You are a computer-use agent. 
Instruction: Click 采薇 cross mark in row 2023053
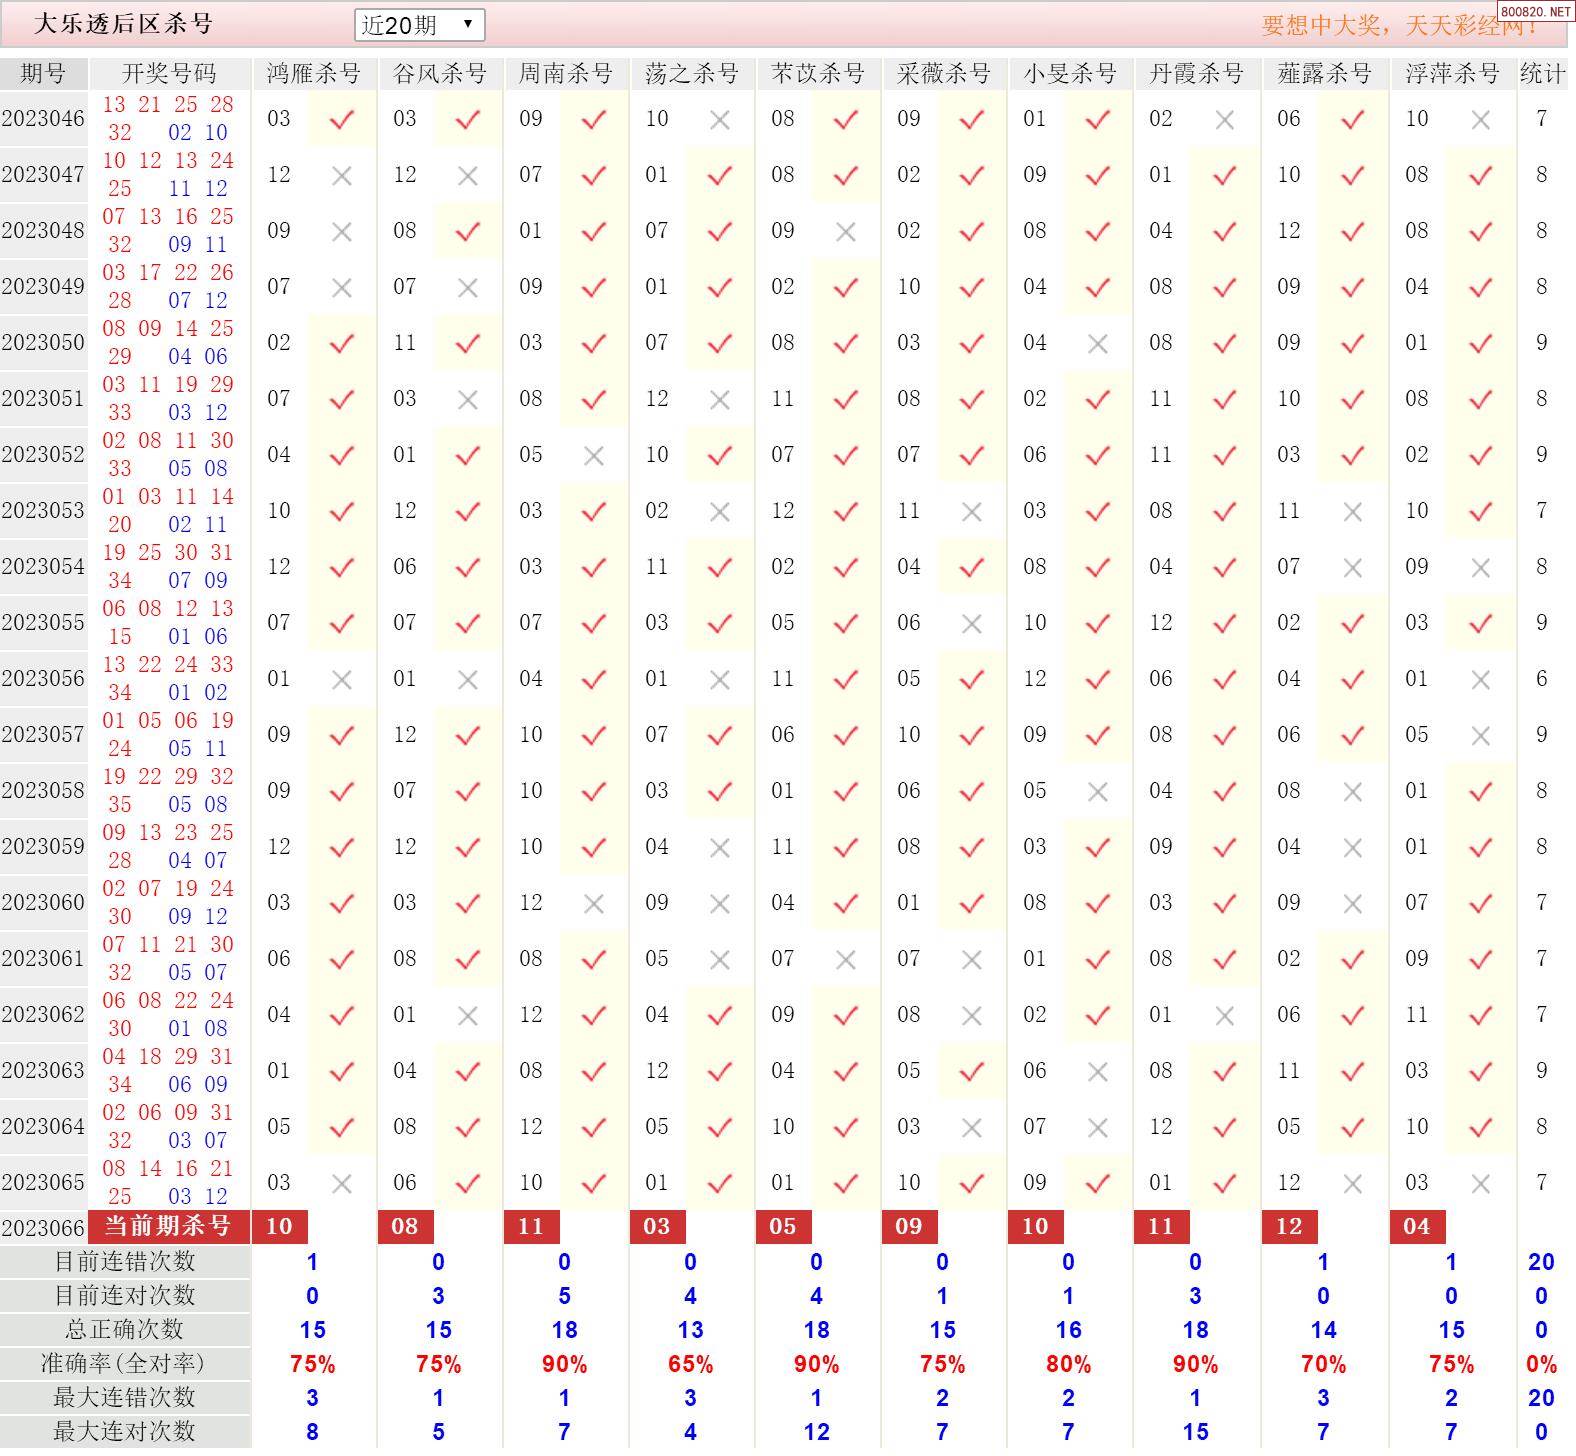972,512
